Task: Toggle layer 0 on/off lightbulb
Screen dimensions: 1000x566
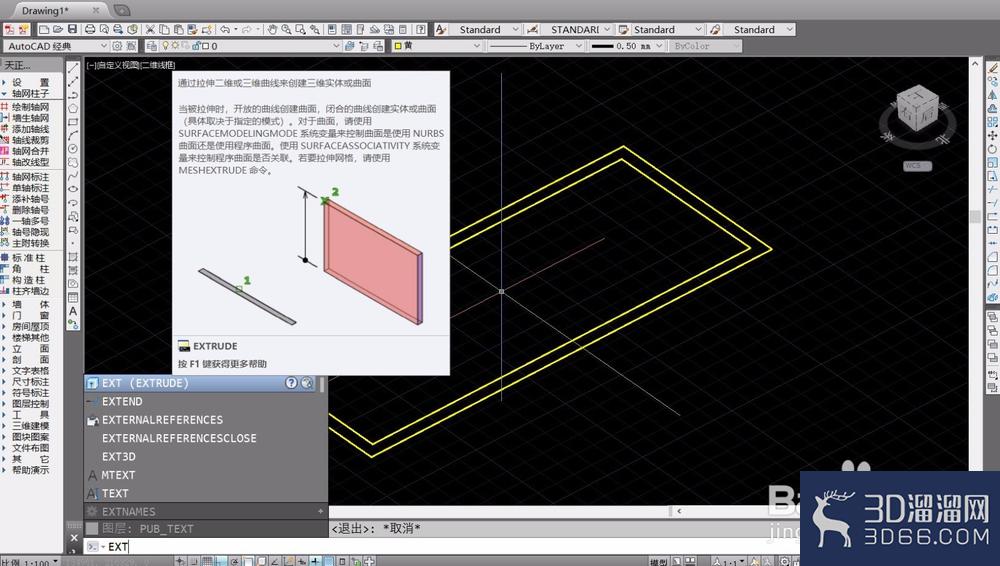Action: [166, 46]
